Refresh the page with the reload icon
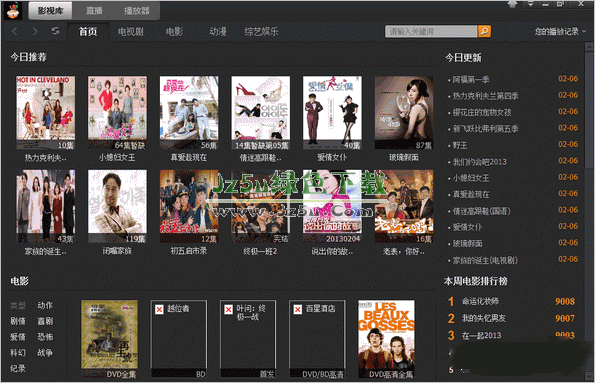The image size is (595, 383). pyautogui.click(x=55, y=31)
